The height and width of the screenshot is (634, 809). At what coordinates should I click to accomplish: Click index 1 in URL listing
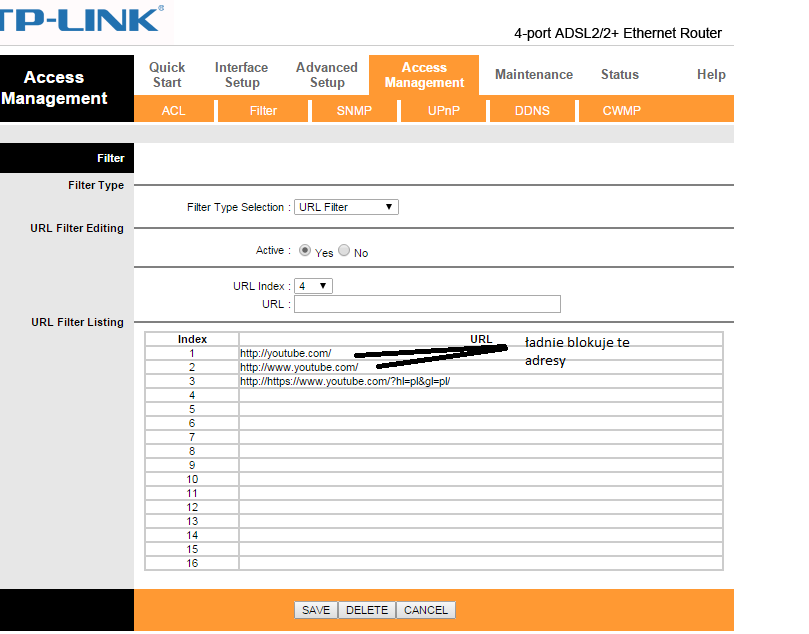(192, 353)
